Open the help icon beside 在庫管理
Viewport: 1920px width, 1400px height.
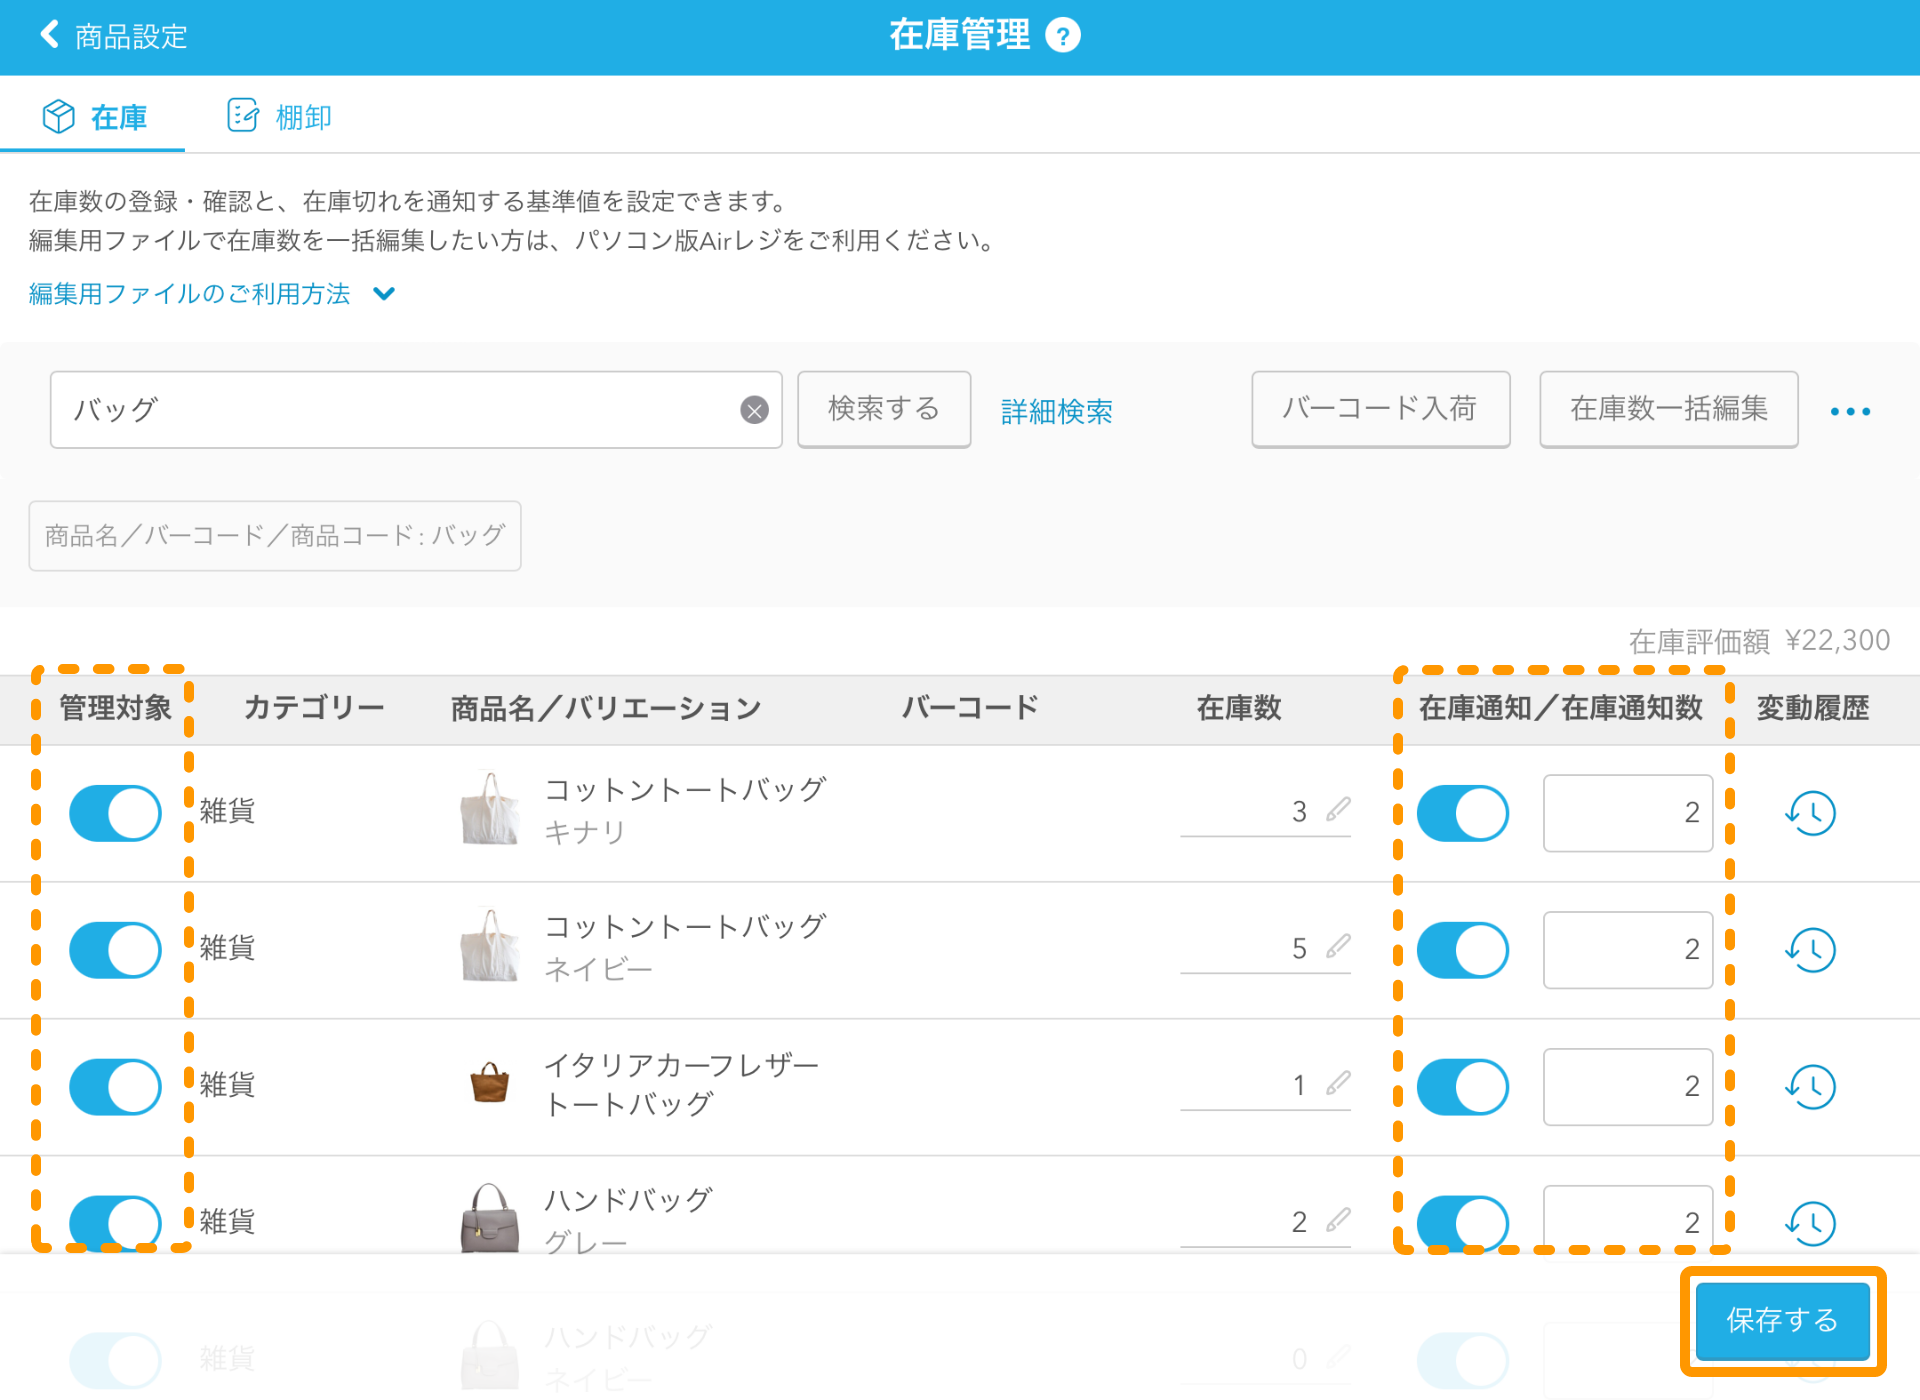click(1062, 36)
